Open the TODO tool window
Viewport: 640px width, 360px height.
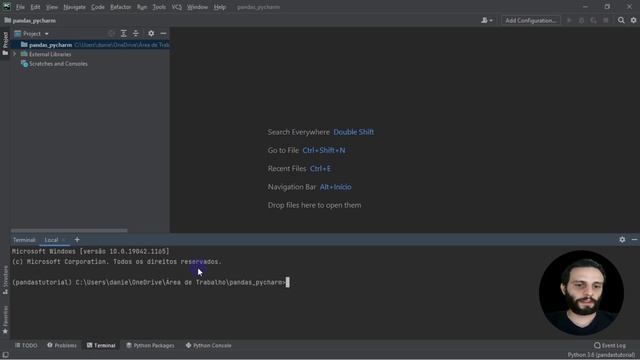click(26, 345)
